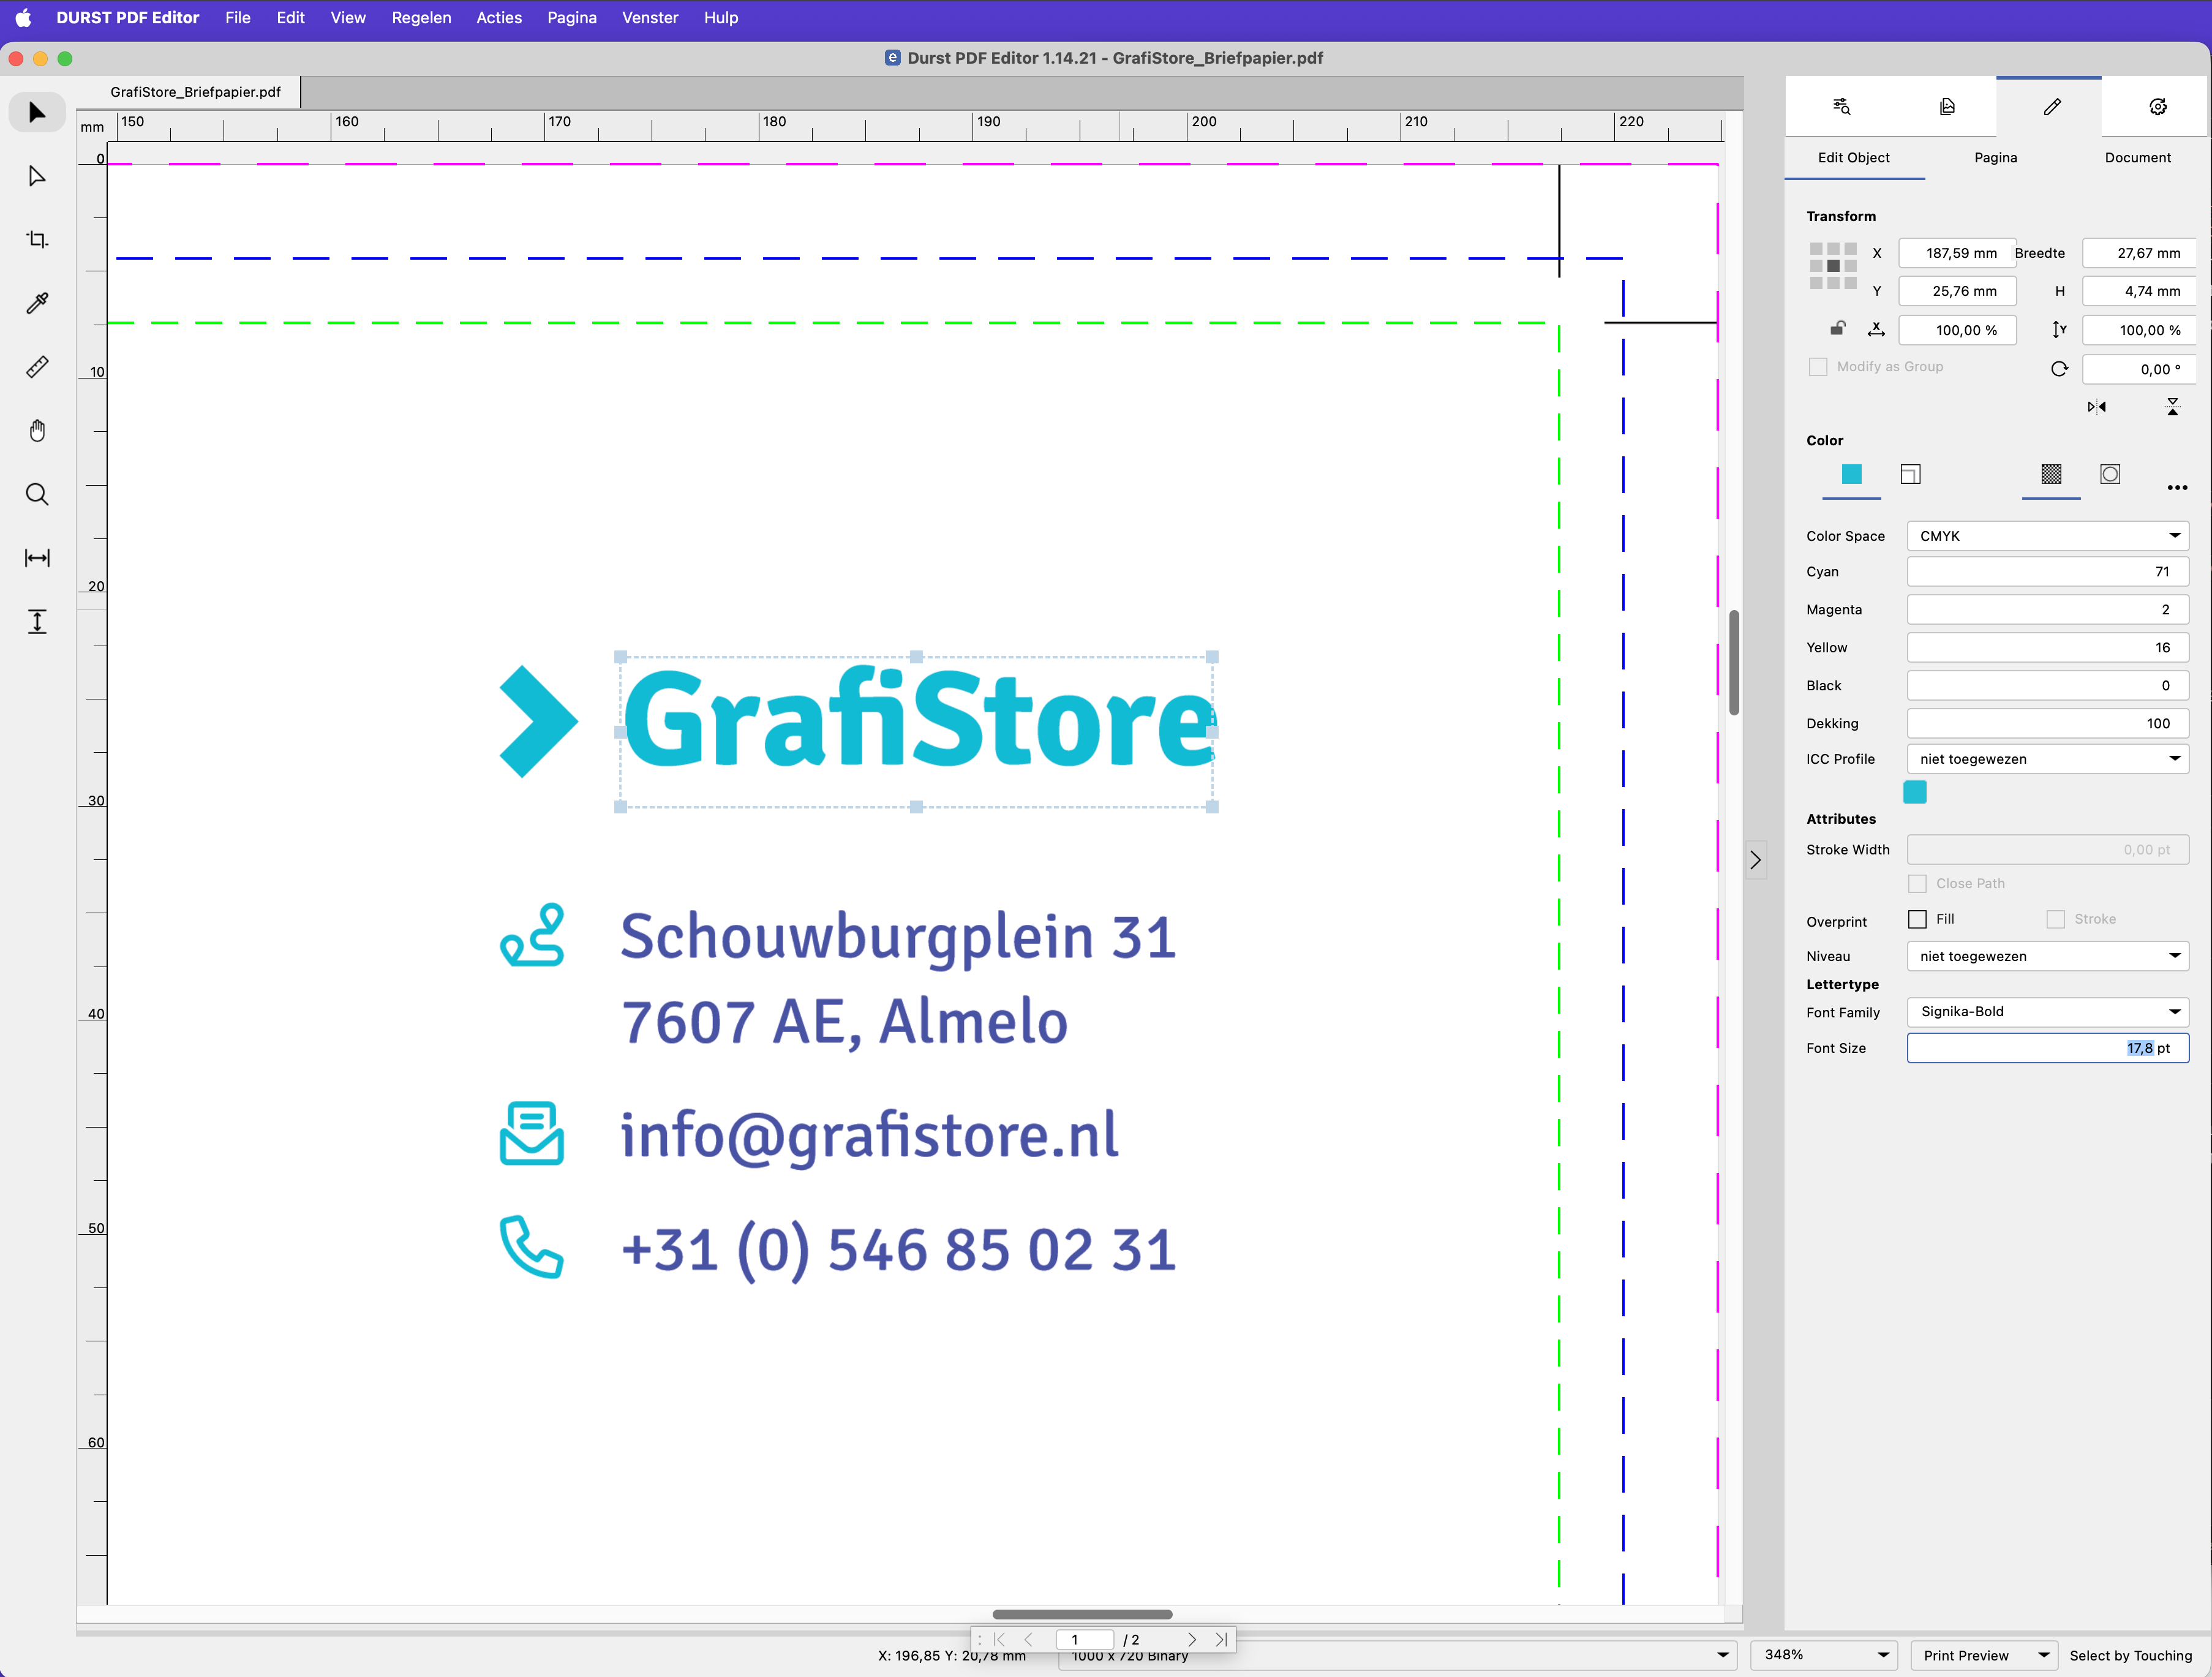
Task: Switch to the Document tab
Action: pyautogui.click(x=2137, y=157)
